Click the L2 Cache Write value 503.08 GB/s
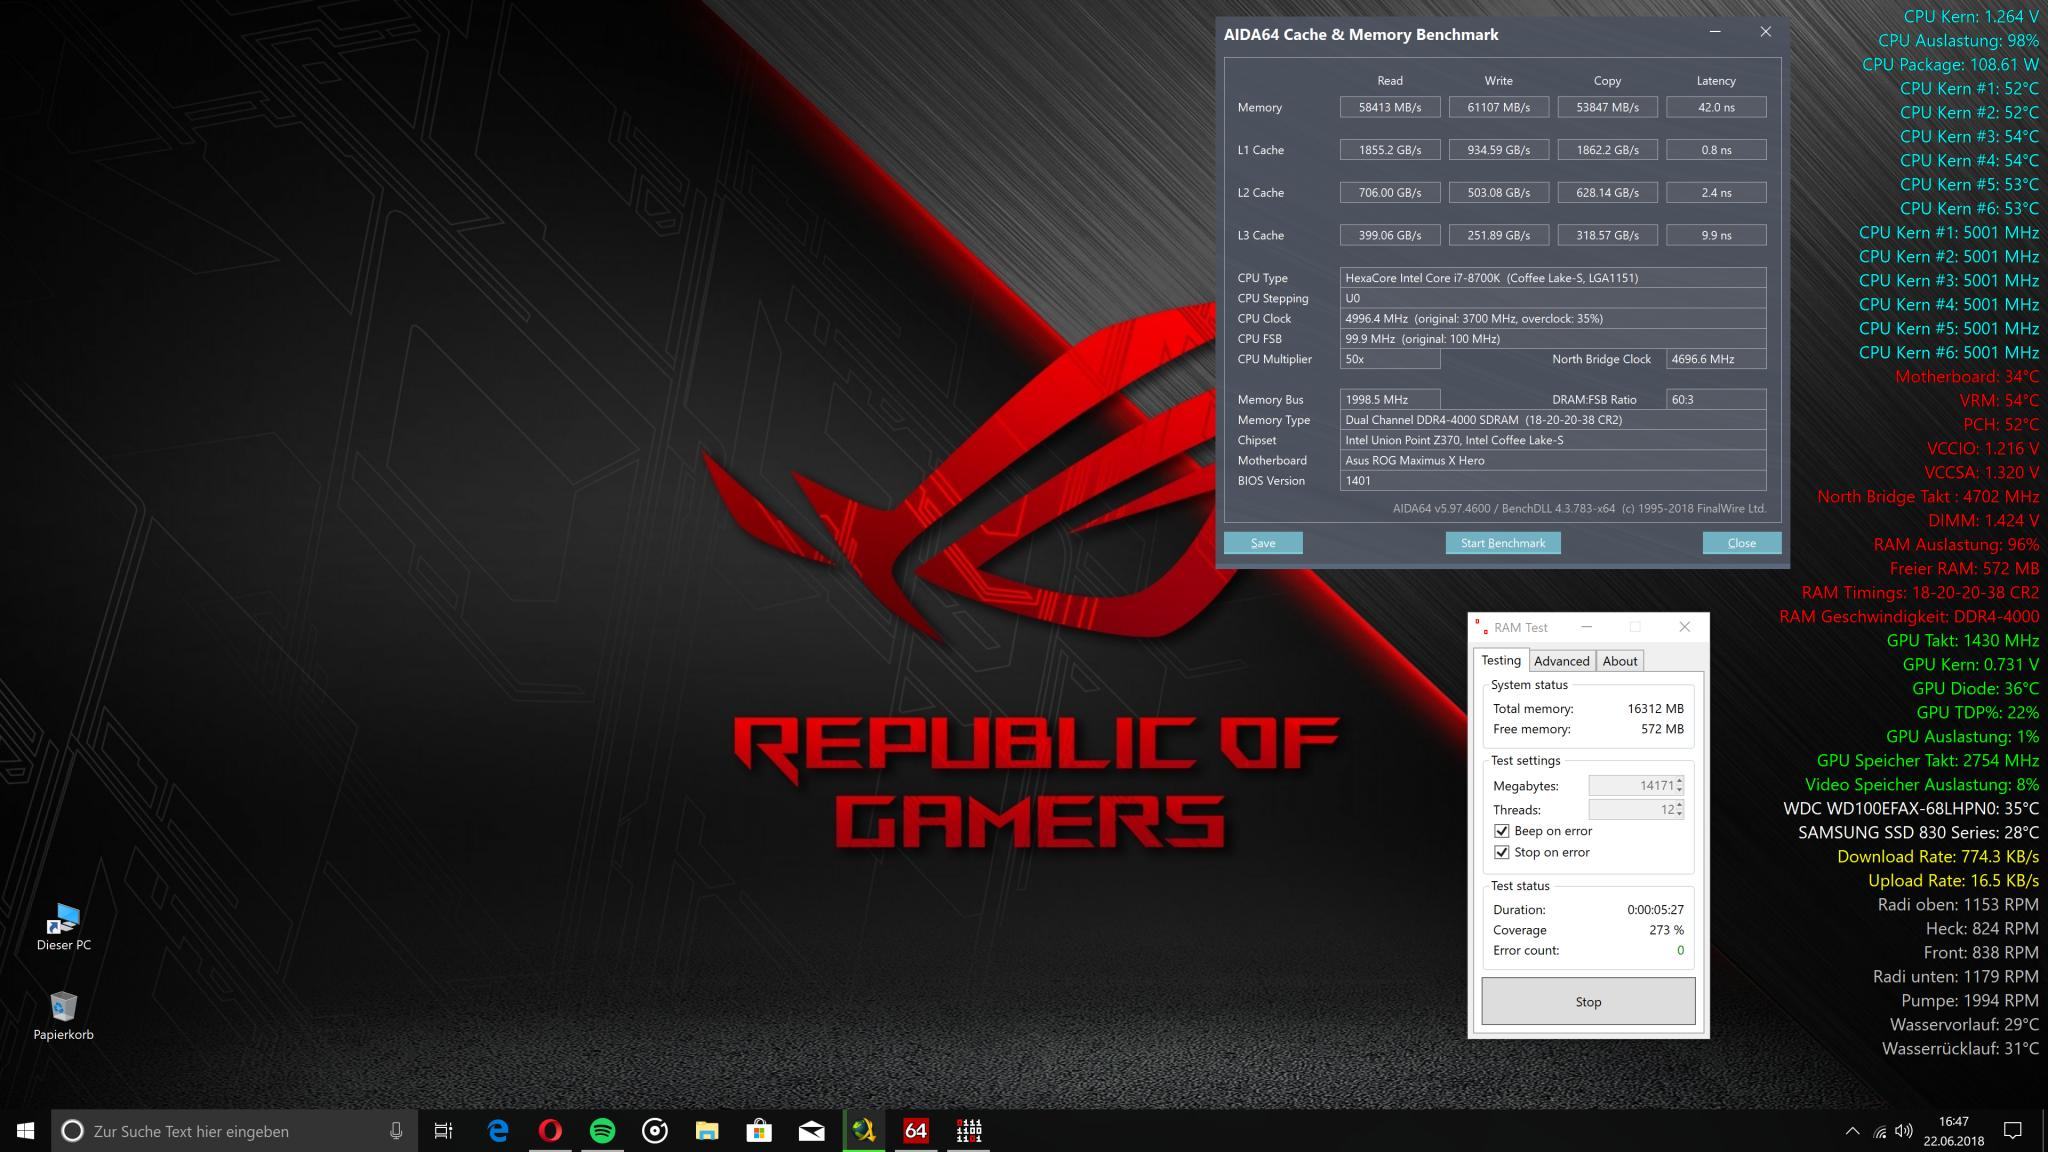The height and width of the screenshot is (1152, 2048). coord(1498,192)
